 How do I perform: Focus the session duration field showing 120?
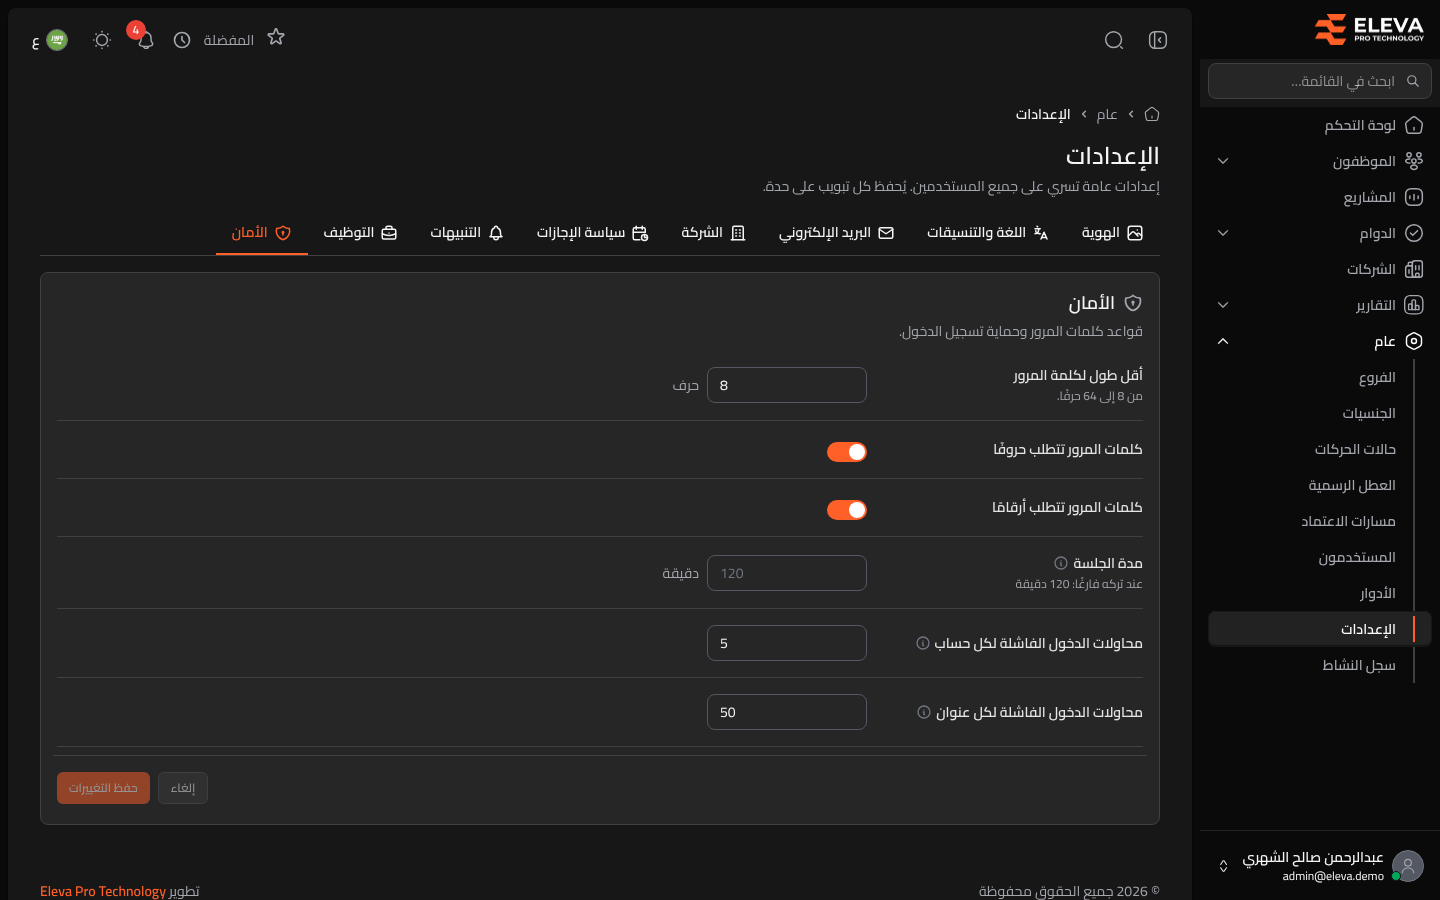point(787,573)
